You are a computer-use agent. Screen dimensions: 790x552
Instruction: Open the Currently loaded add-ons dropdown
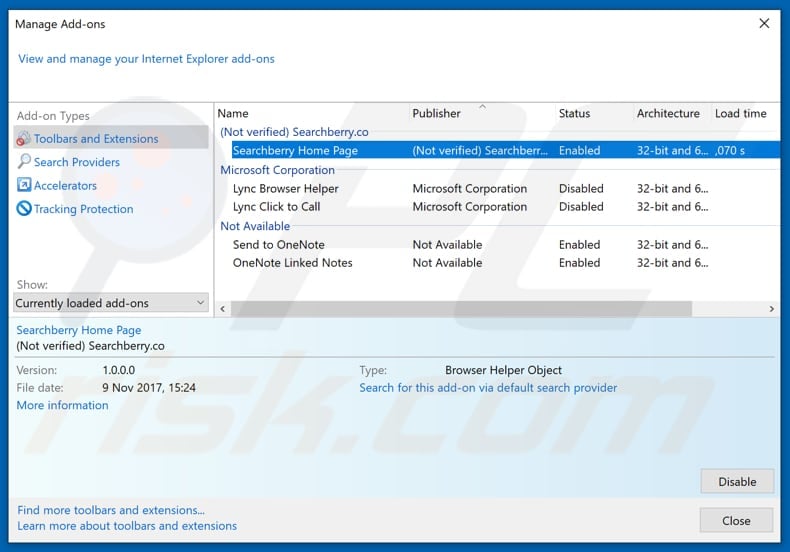(x=111, y=303)
